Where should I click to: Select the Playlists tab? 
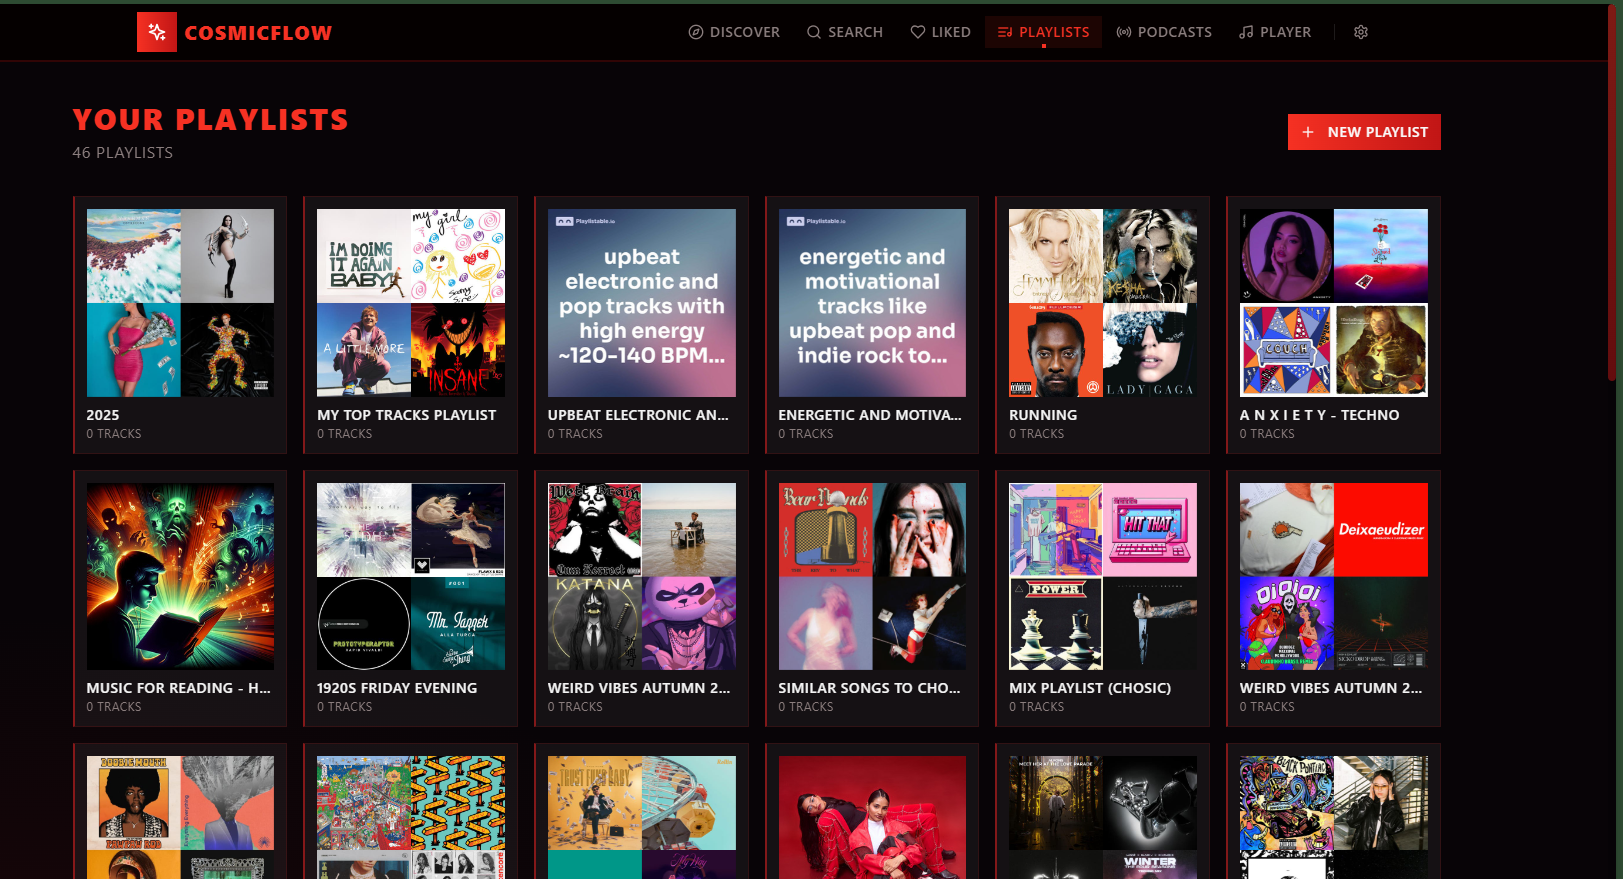[1044, 32]
